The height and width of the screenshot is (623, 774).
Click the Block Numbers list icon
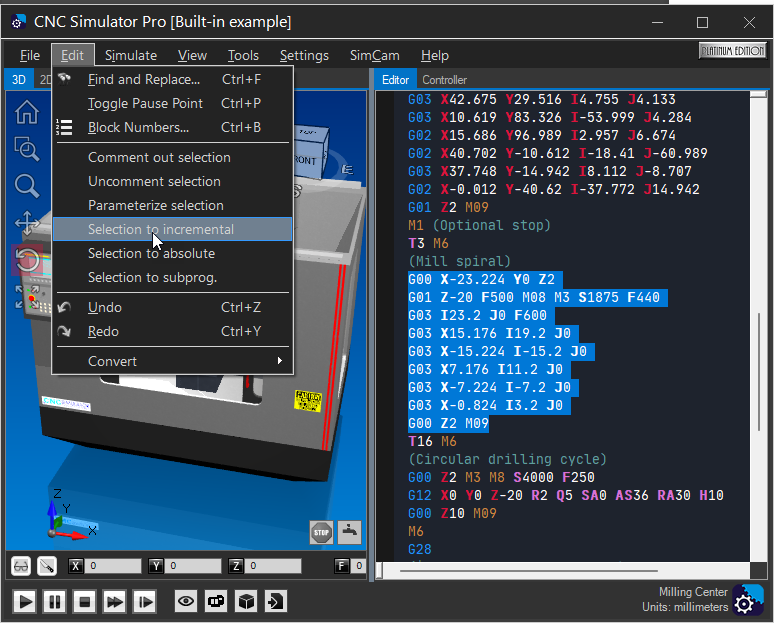[x=64, y=127]
